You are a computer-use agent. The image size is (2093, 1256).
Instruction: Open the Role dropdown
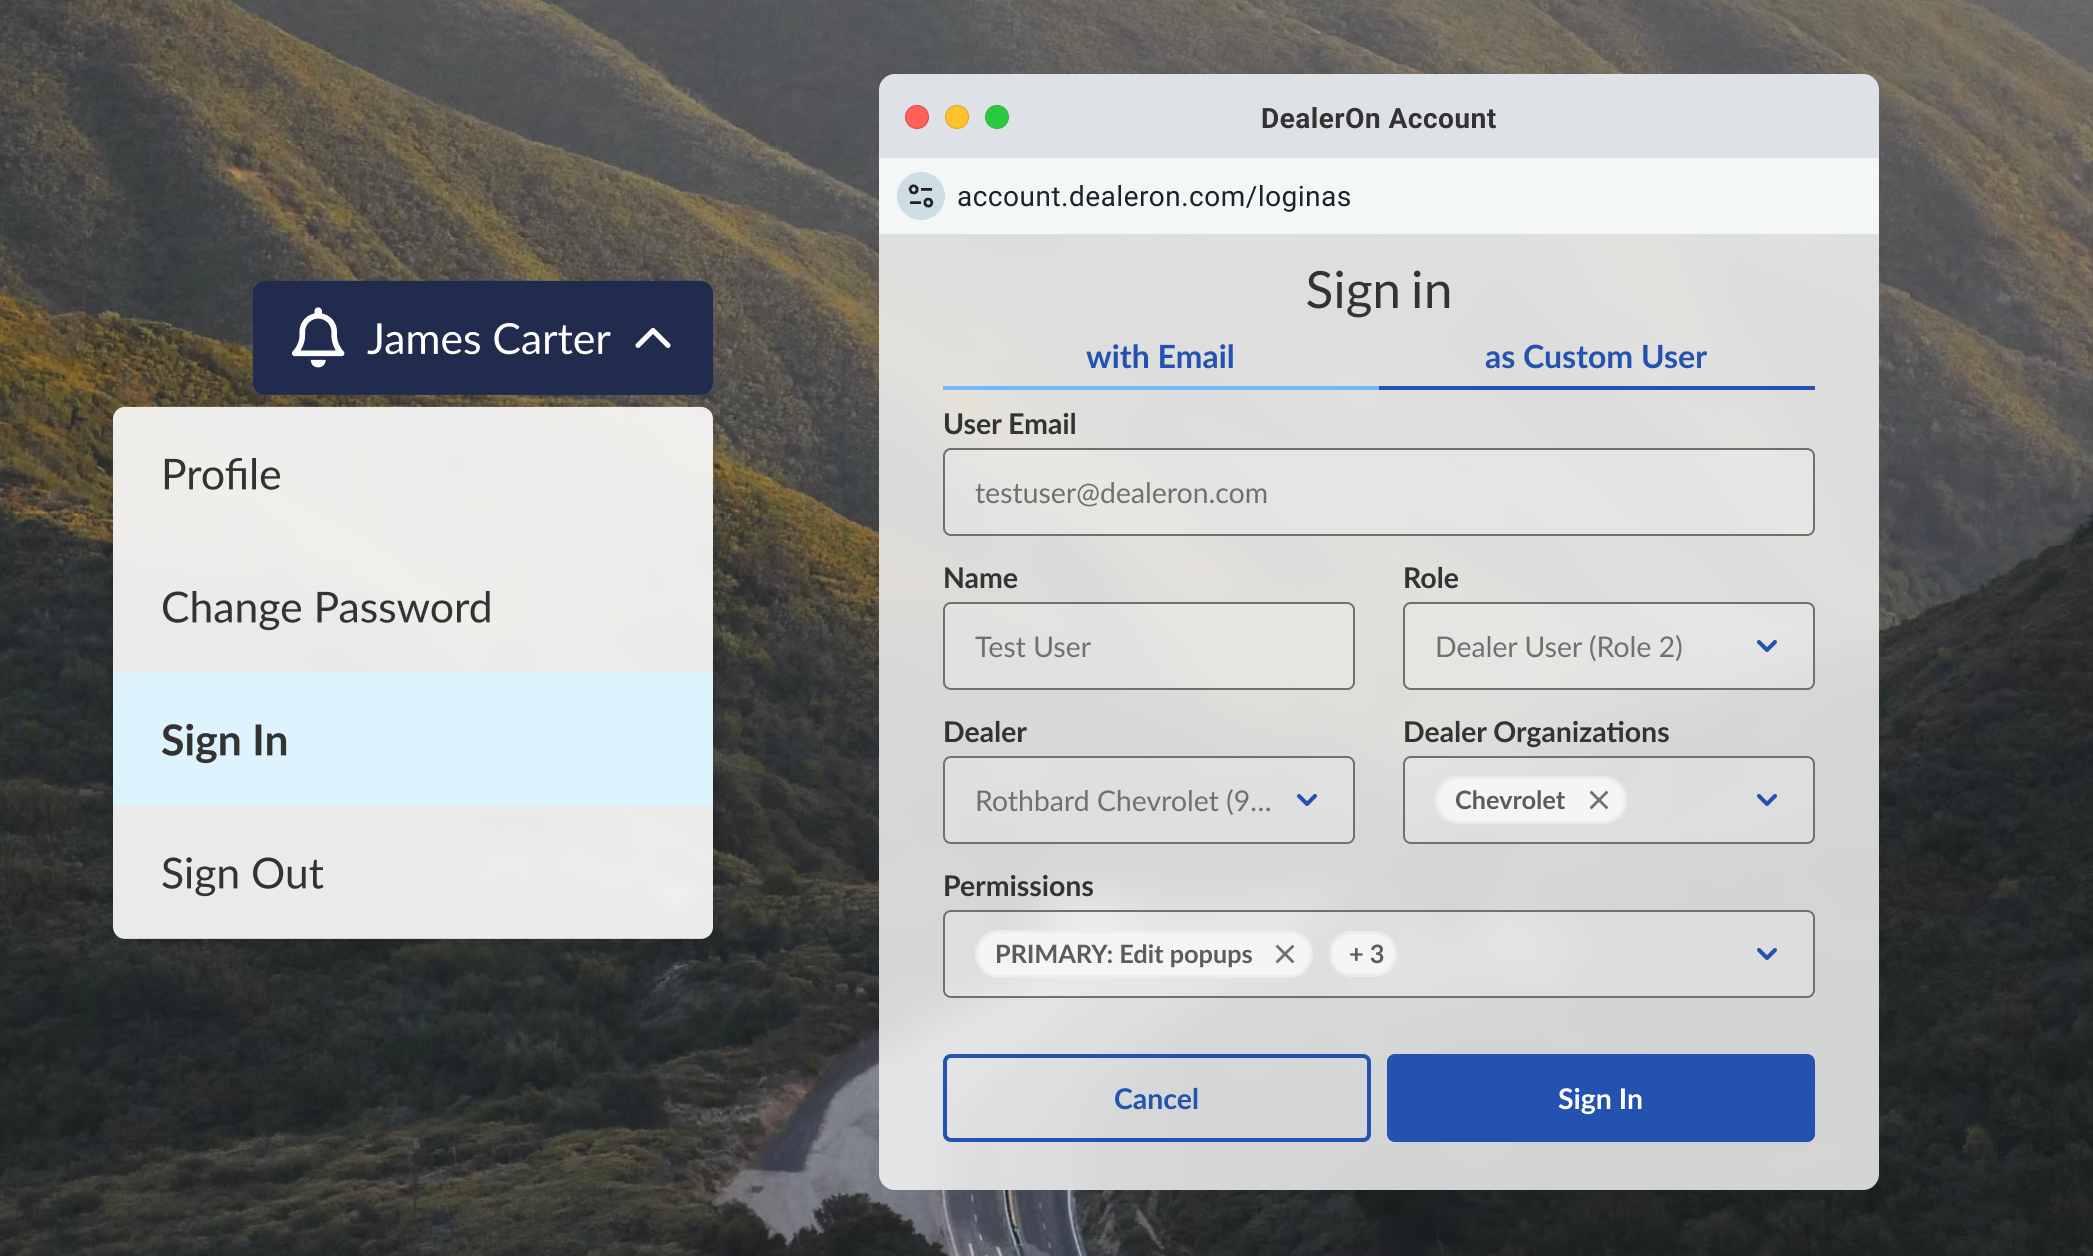1608,646
